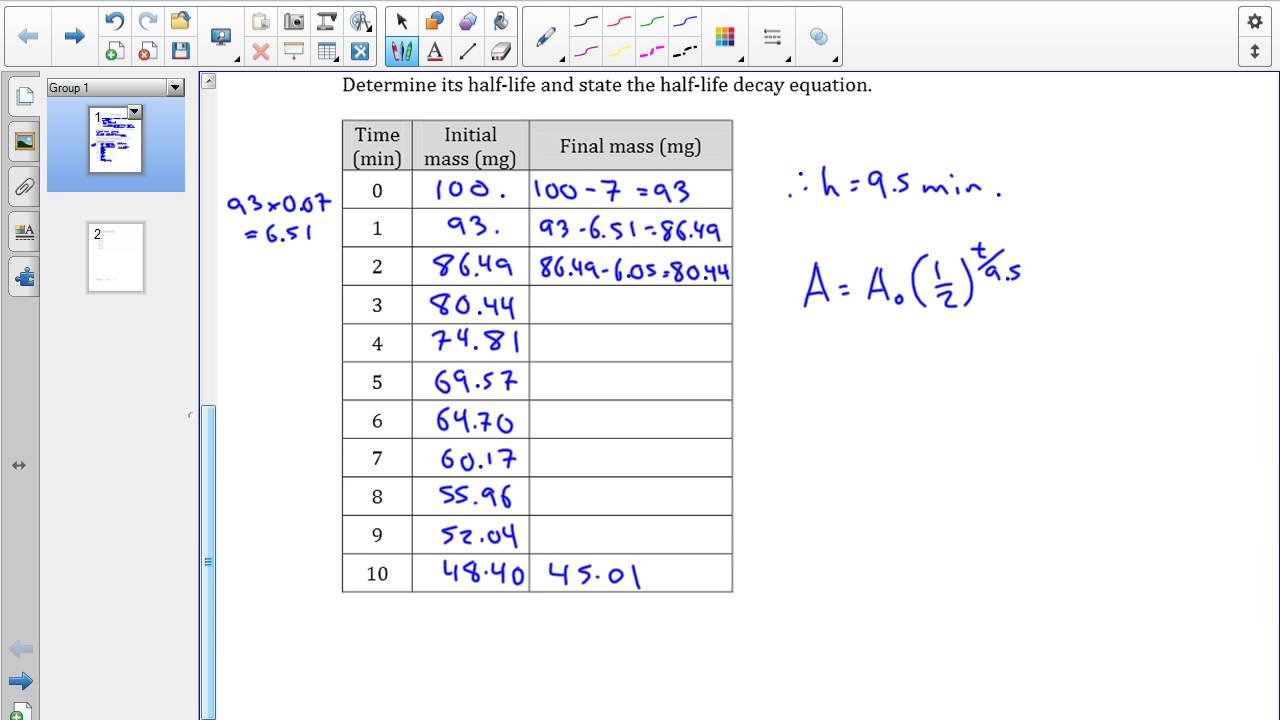Open a file with the folder icon
This screenshot has width=1280, height=720.
click(180, 21)
